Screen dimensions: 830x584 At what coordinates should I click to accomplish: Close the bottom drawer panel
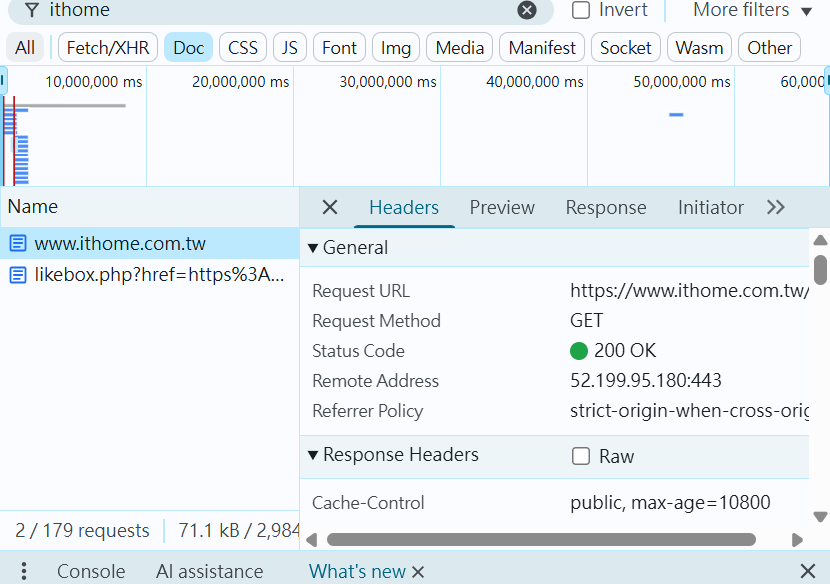[808, 571]
